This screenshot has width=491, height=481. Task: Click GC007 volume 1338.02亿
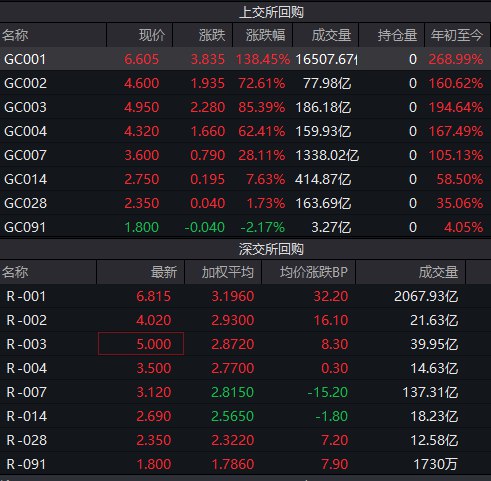tap(327, 155)
